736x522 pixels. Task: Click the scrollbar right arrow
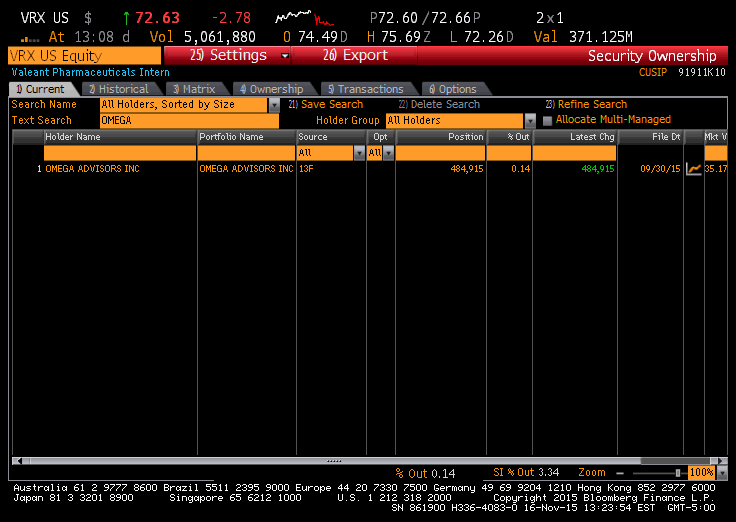point(722,461)
